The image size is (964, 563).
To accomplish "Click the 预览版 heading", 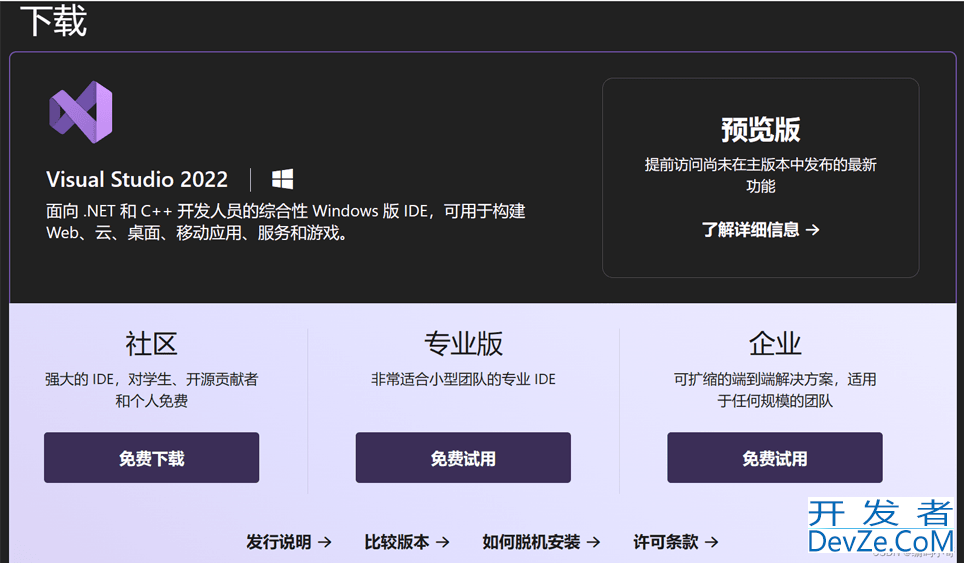I will click(761, 129).
